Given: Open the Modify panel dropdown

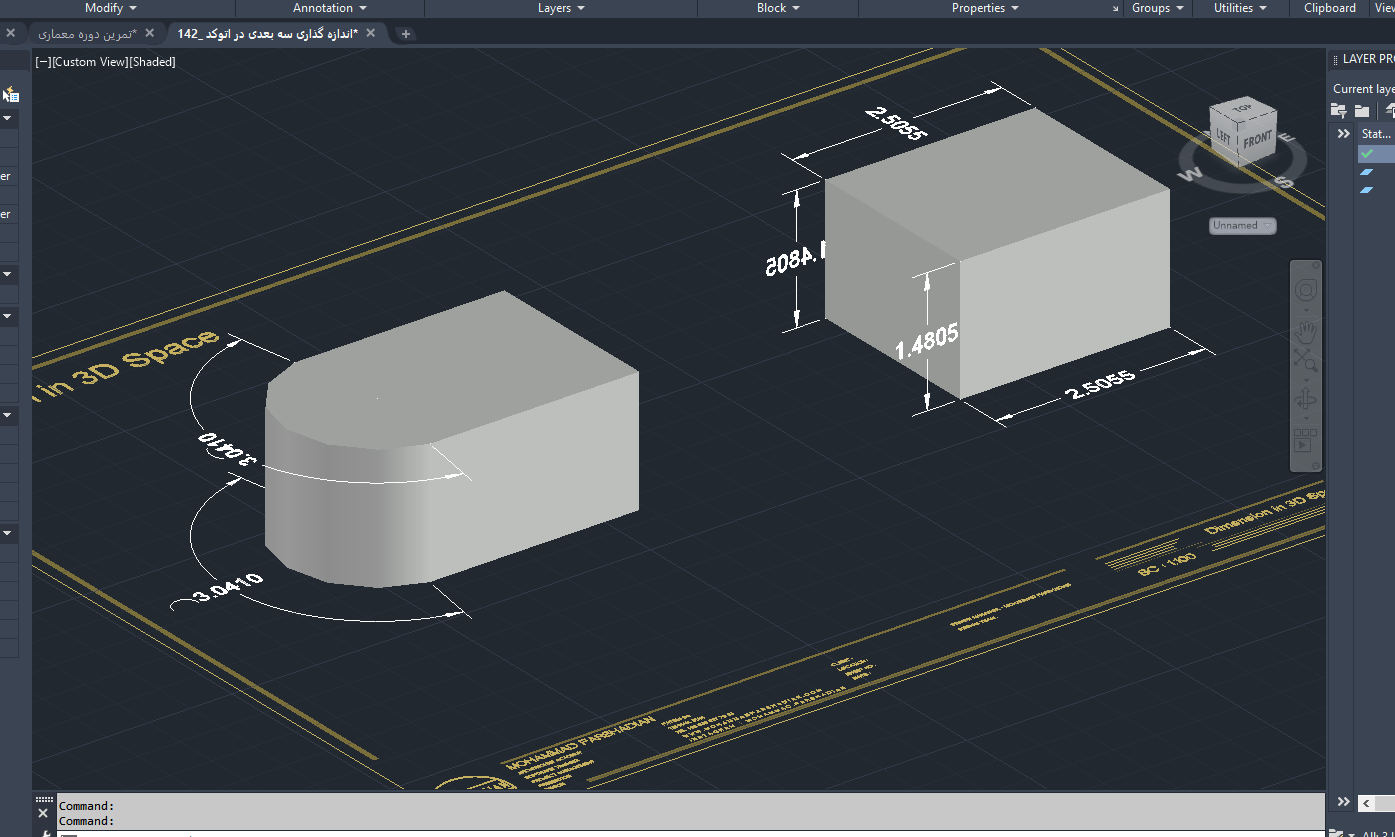Looking at the screenshot, I should tap(111, 8).
